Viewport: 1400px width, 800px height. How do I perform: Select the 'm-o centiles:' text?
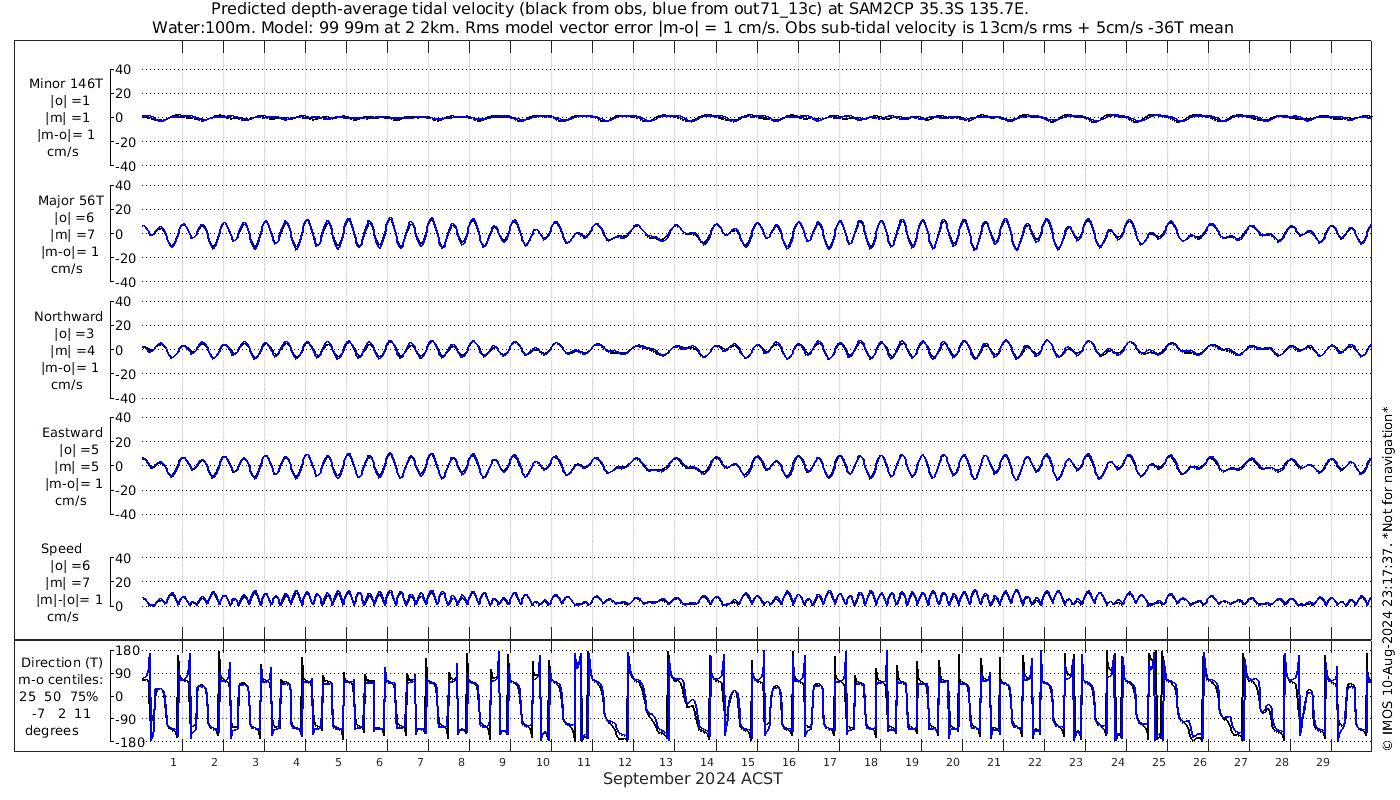click(x=61, y=680)
